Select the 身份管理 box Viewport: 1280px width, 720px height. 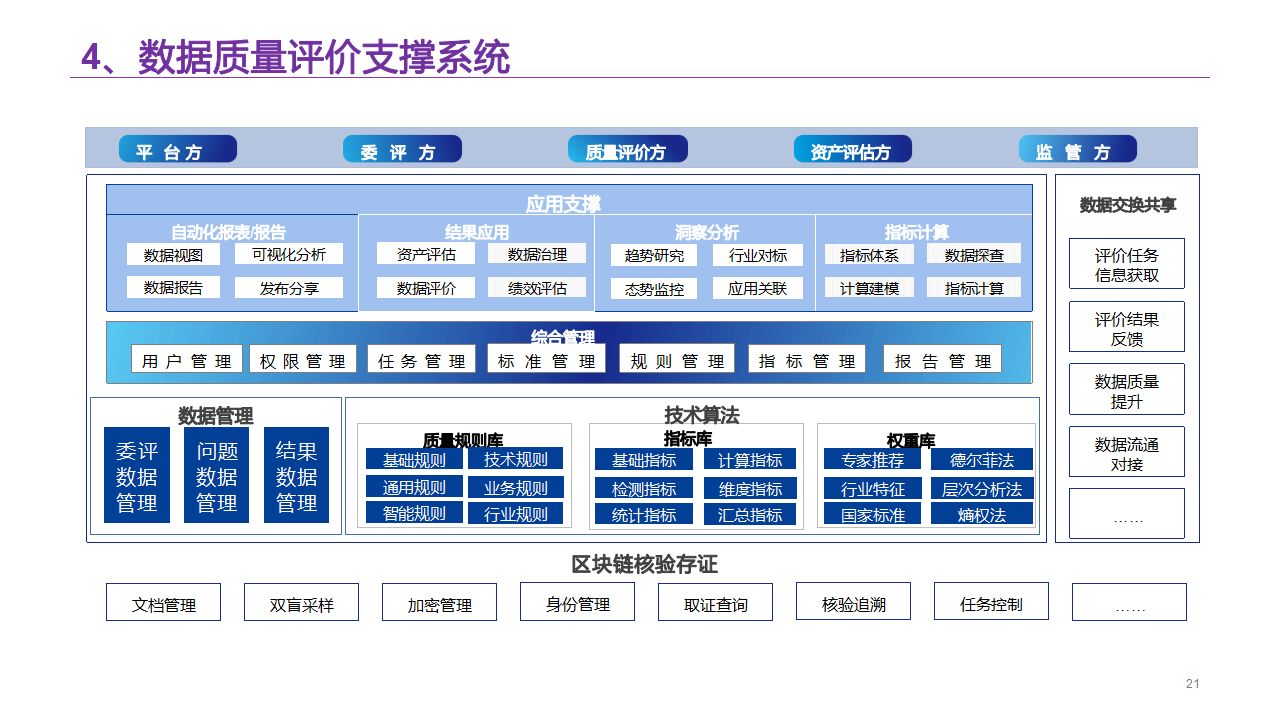click(x=577, y=602)
